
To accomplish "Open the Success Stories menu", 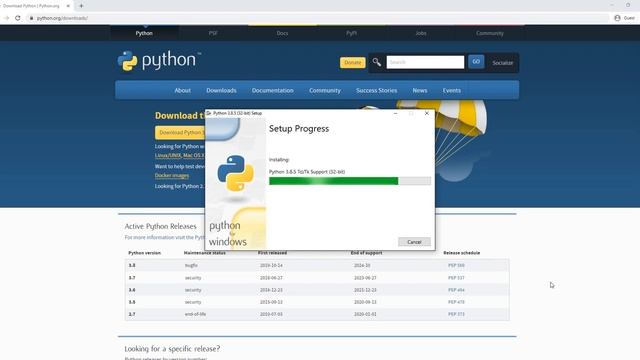I will 376,90.
